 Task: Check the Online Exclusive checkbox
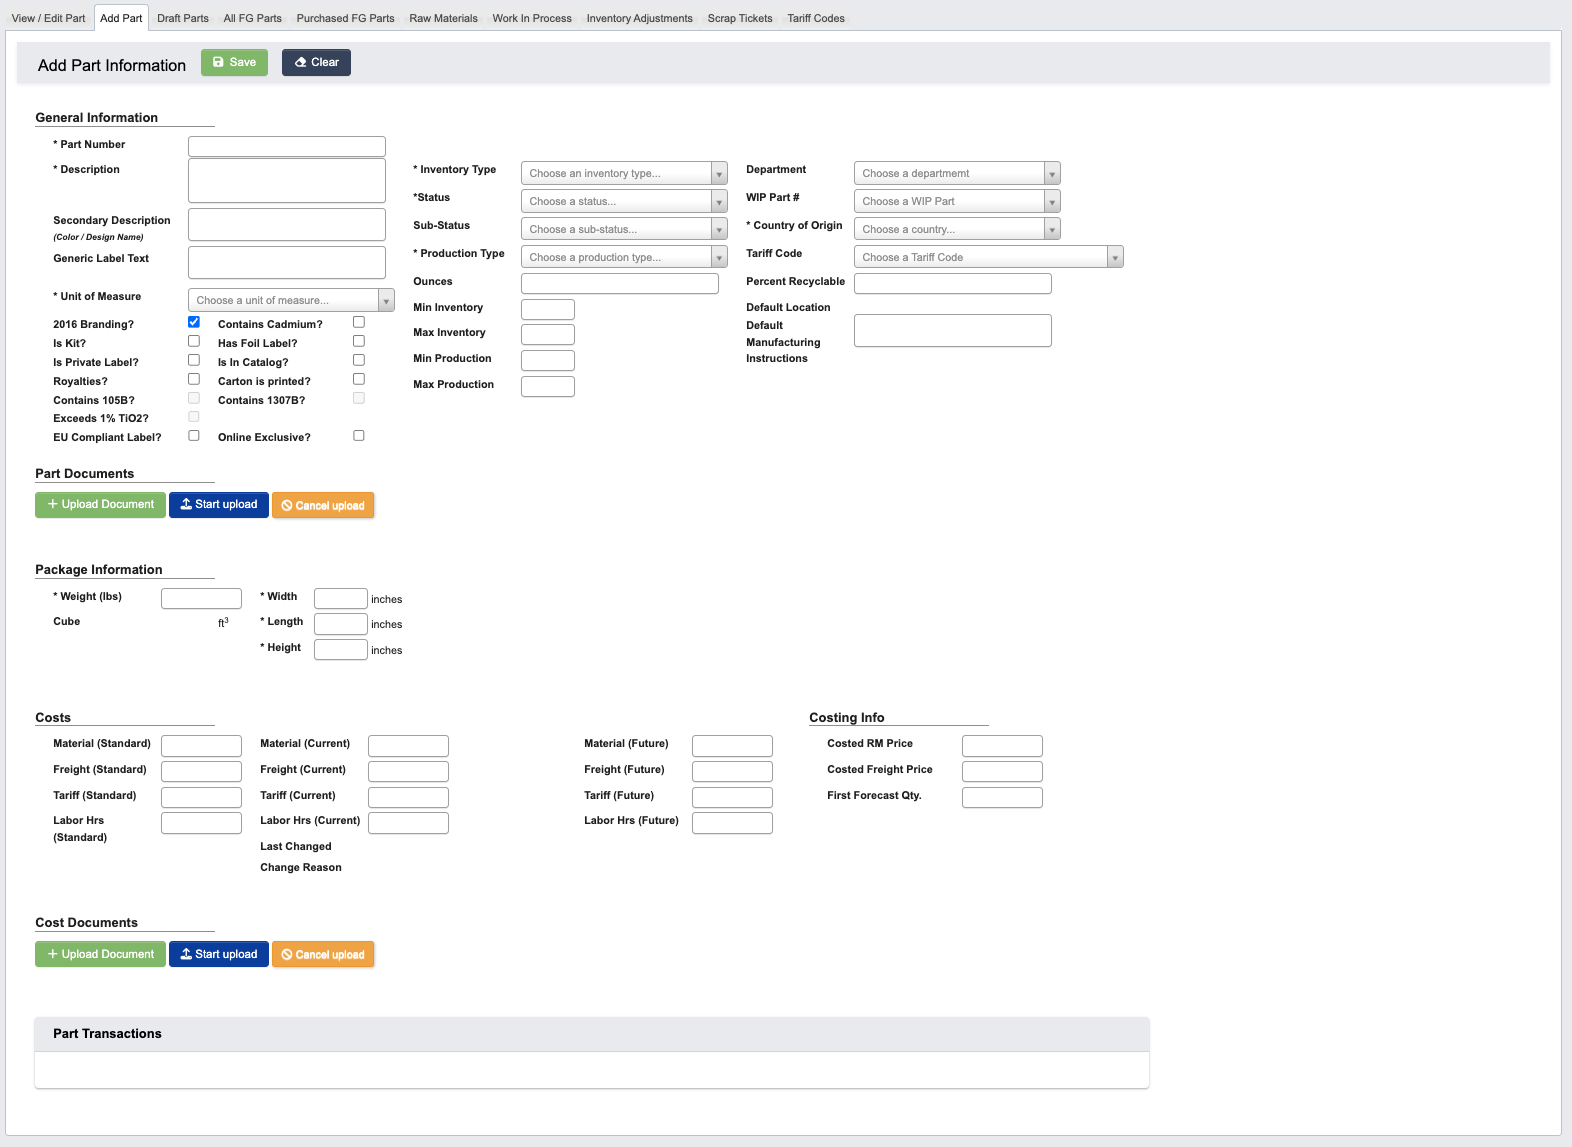tap(359, 435)
